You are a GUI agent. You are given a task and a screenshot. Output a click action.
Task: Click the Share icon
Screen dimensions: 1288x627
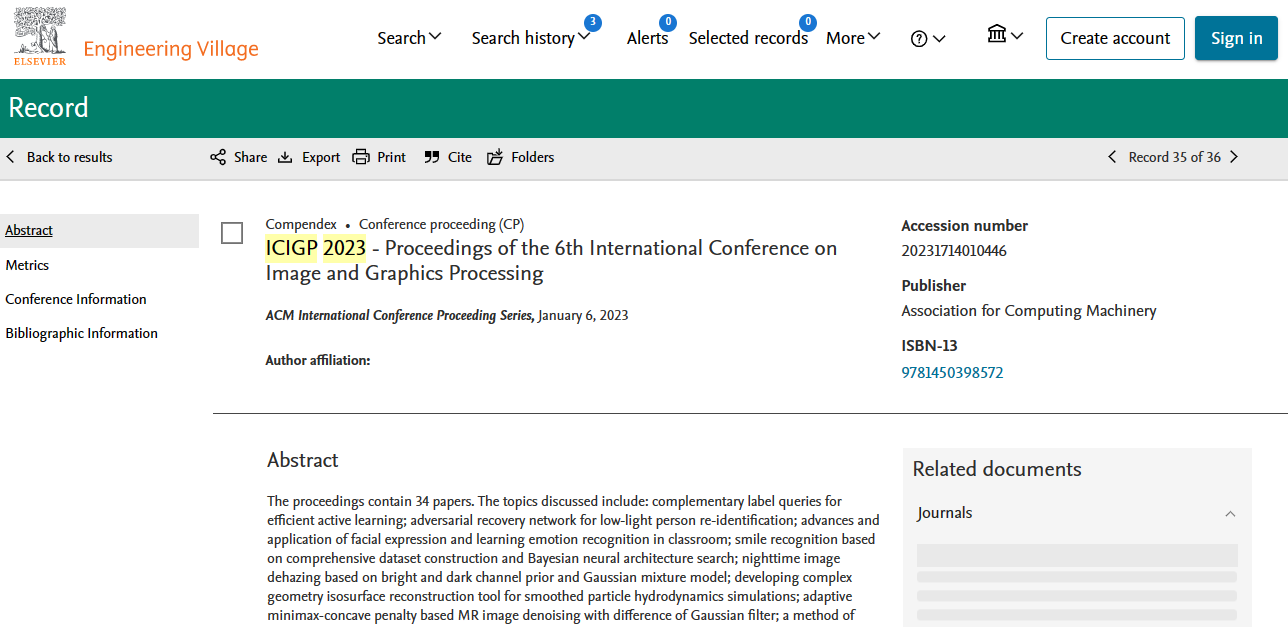(x=218, y=157)
